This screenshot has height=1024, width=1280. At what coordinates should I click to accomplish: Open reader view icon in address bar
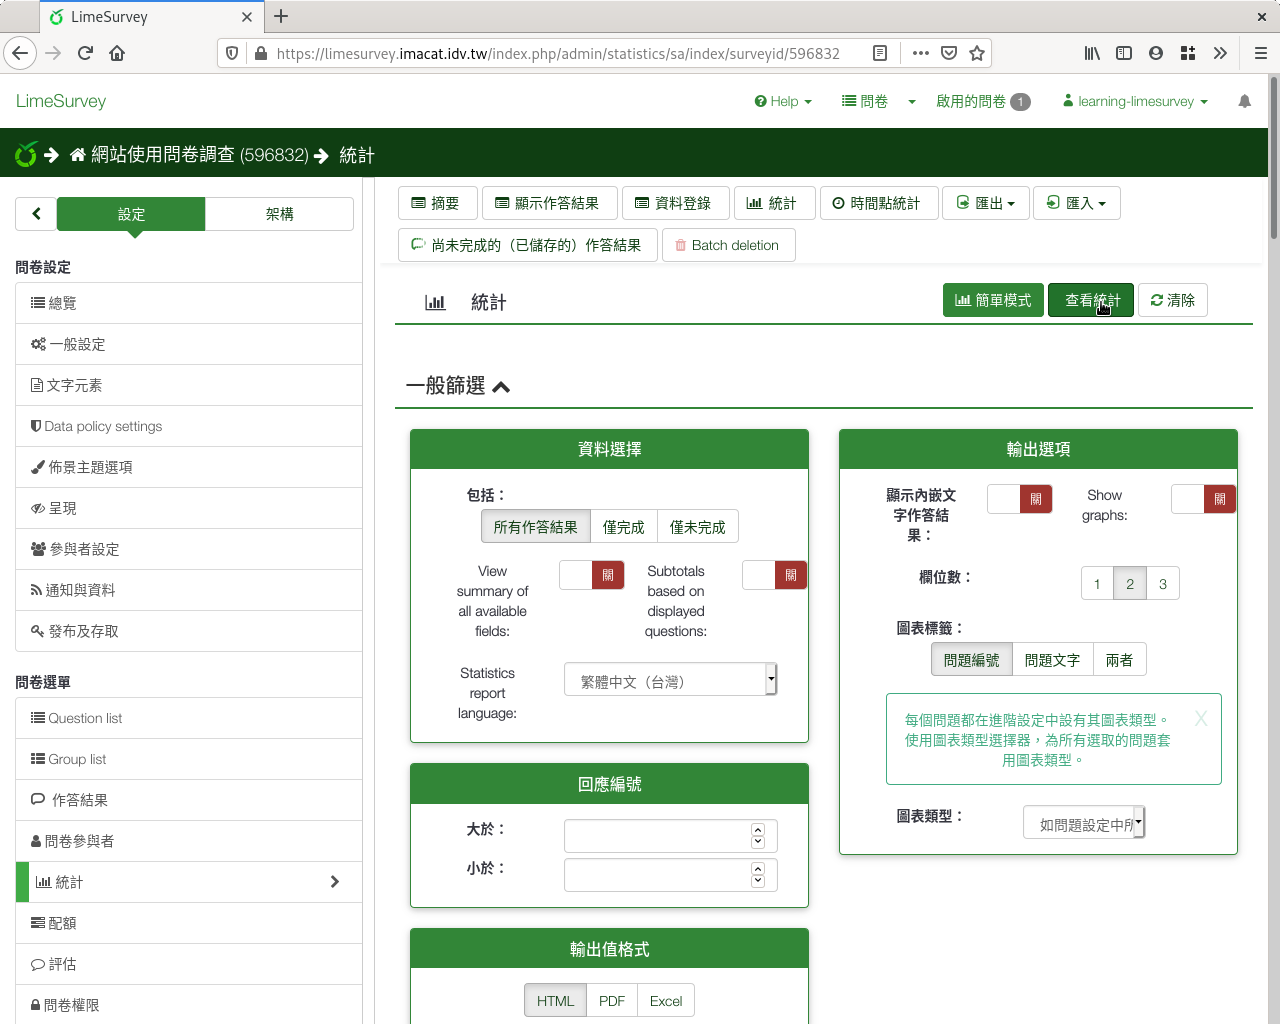point(880,53)
